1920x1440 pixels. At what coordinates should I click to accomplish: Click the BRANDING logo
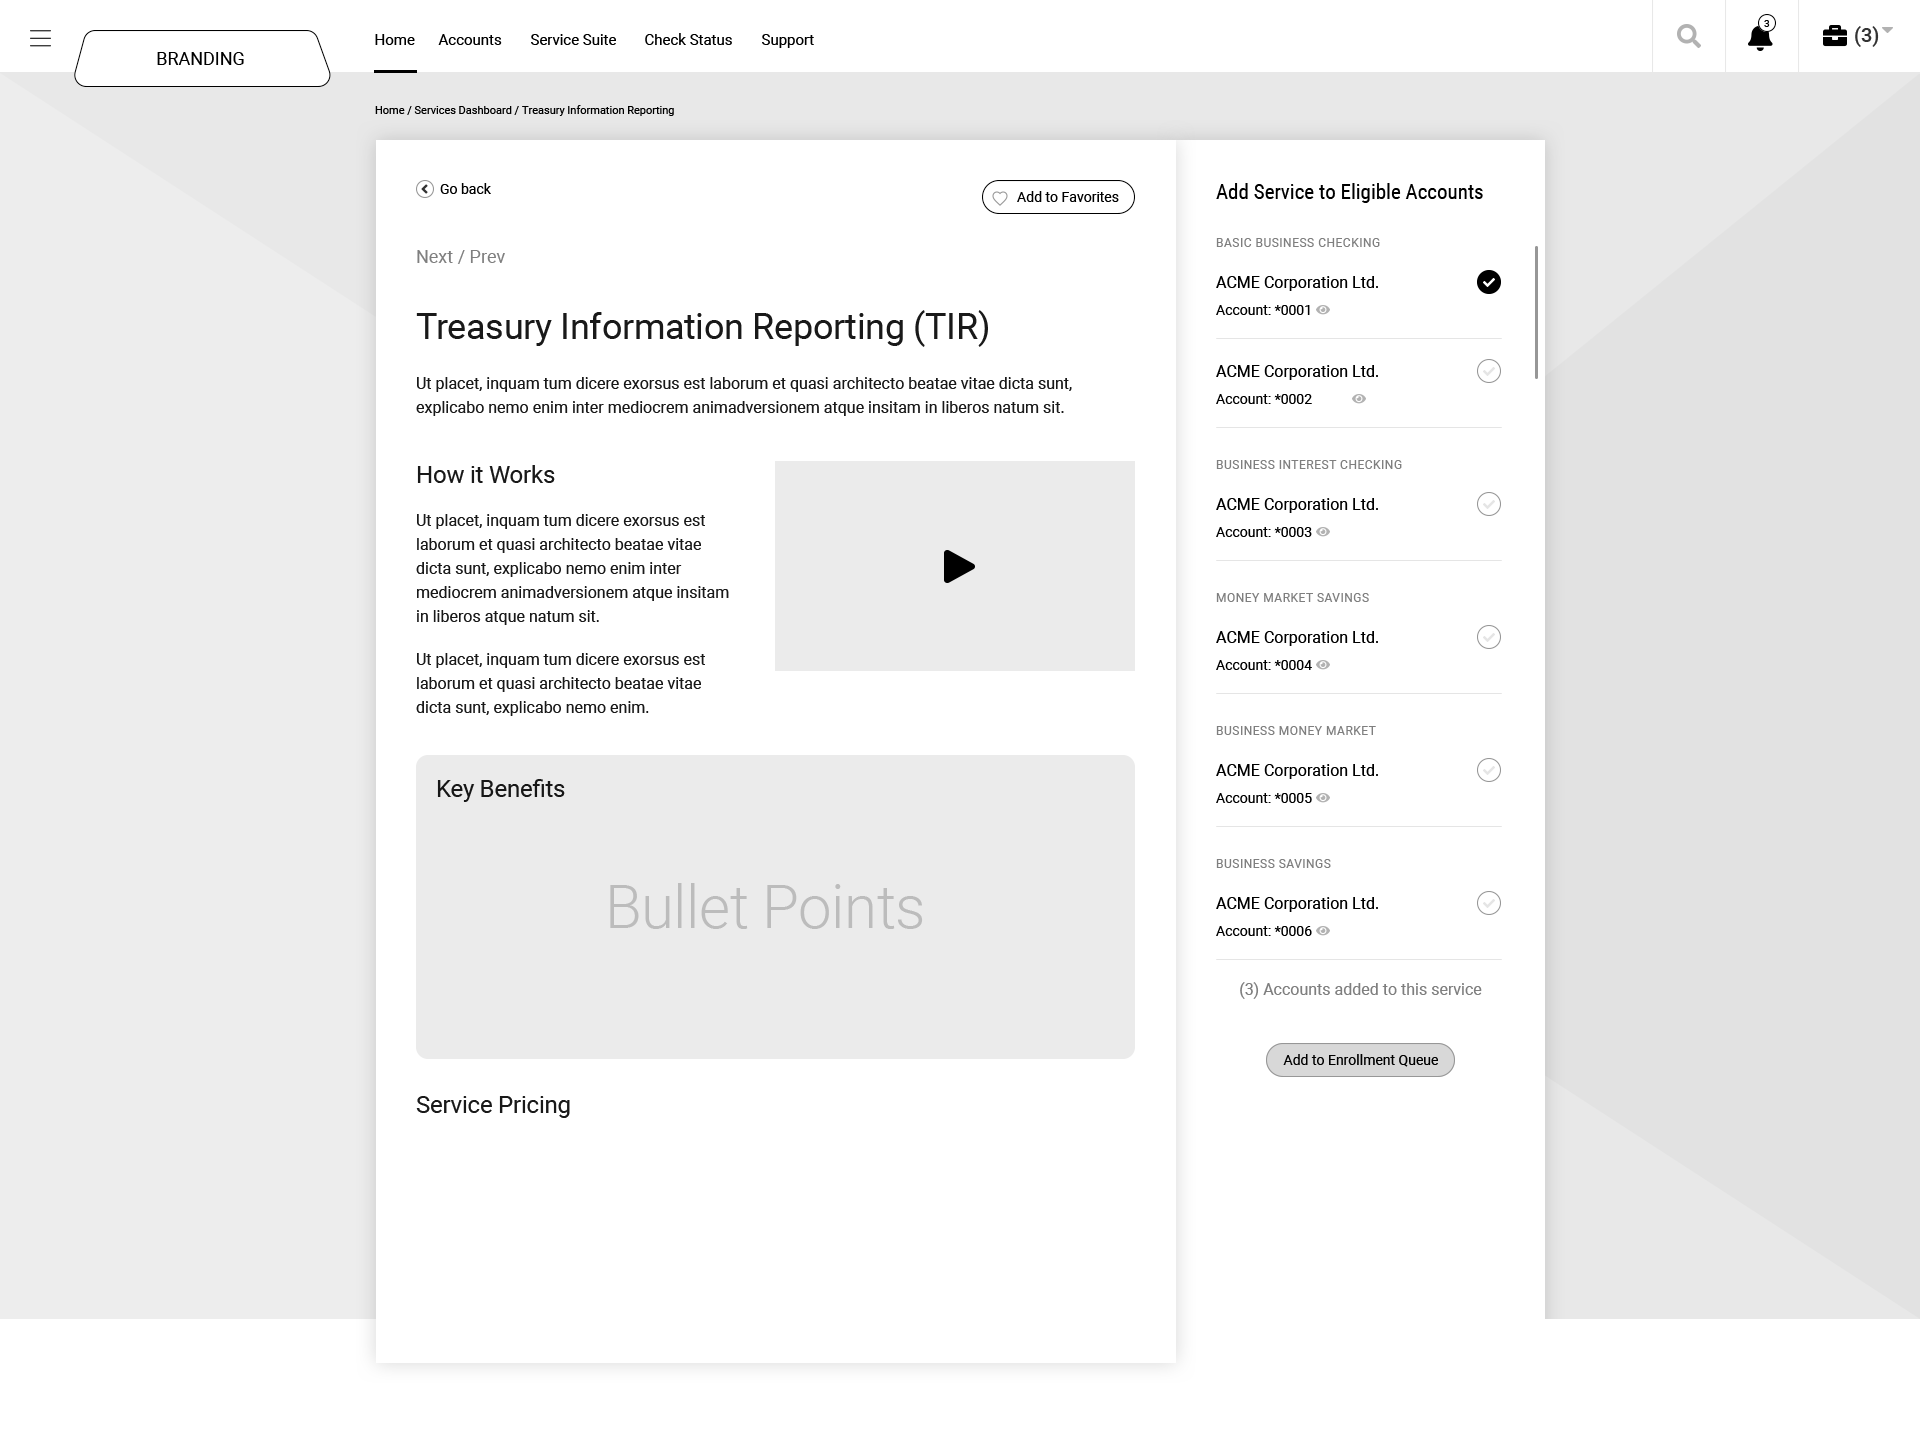tap(202, 58)
